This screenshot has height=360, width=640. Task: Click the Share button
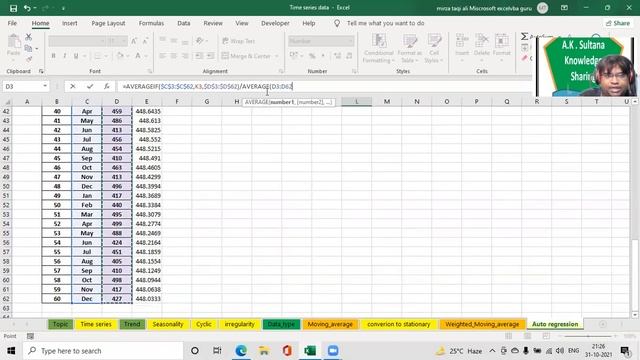(618, 23)
